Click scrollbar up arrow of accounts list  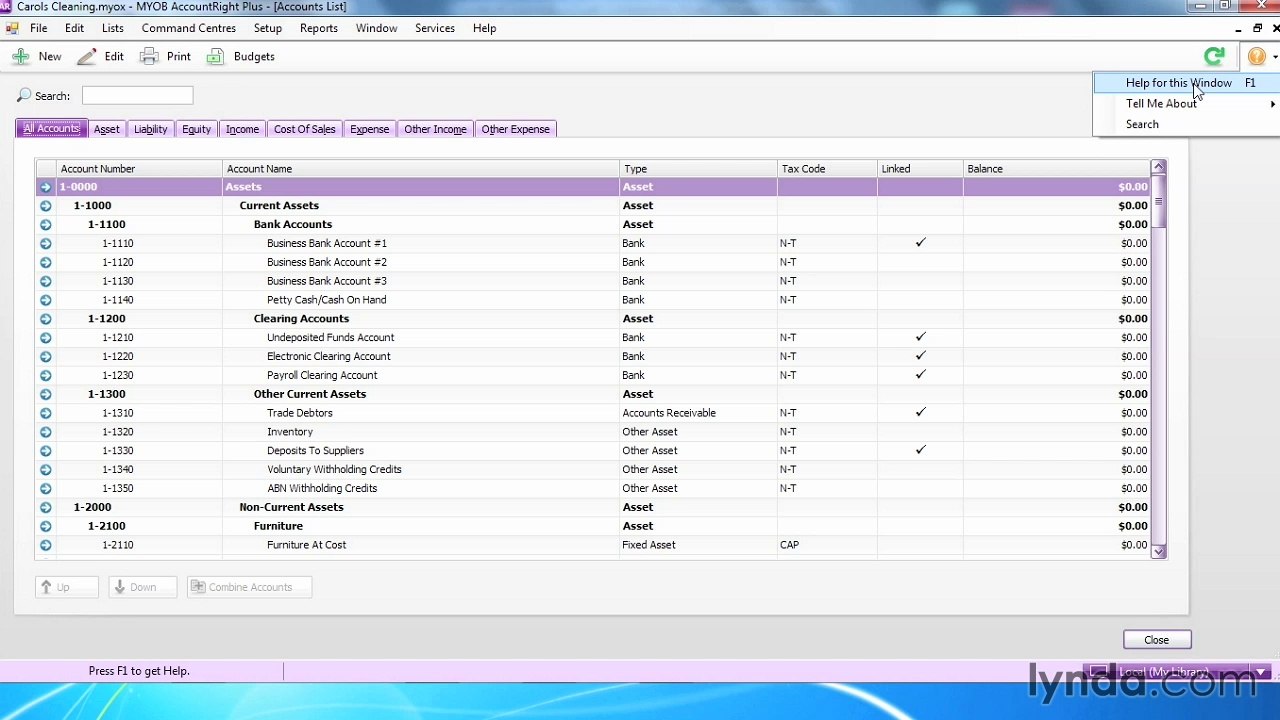[1159, 167]
